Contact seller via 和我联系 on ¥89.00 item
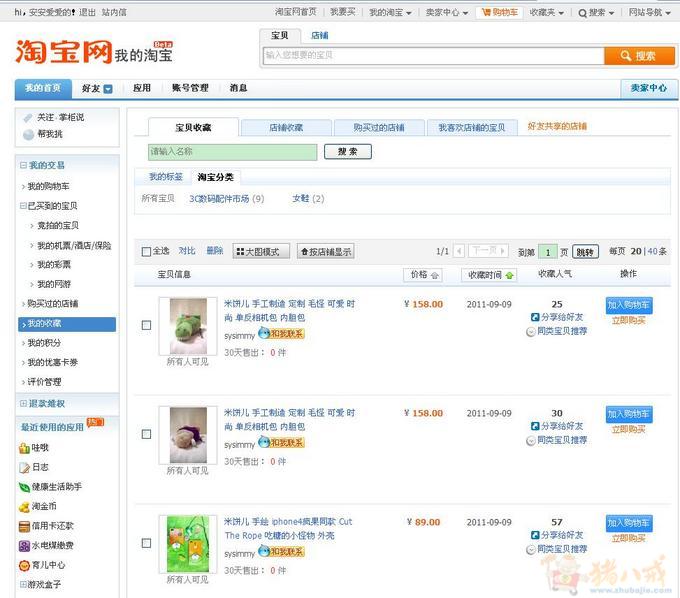This screenshot has height=598, width=680. point(281,552)
